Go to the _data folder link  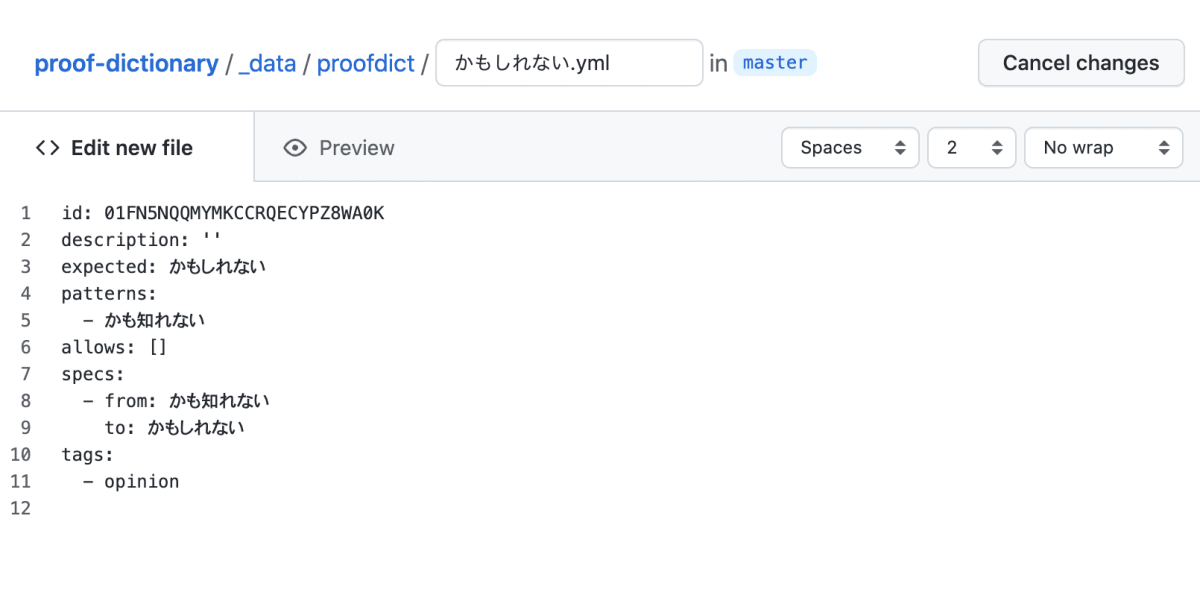point(267,63)
